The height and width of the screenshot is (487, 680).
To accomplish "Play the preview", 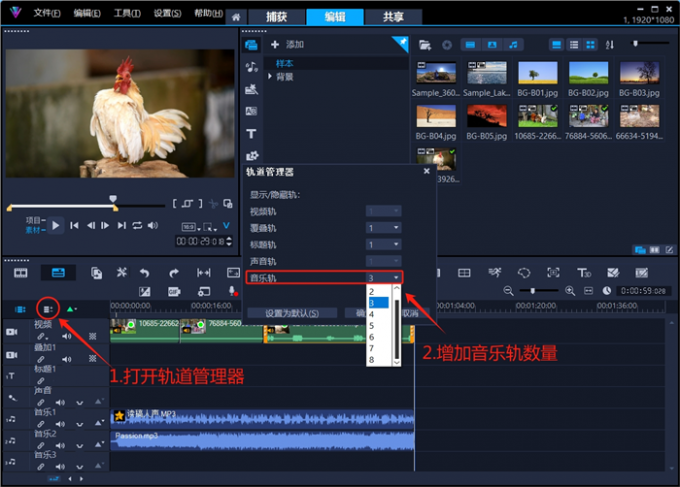I will (56, 226).
